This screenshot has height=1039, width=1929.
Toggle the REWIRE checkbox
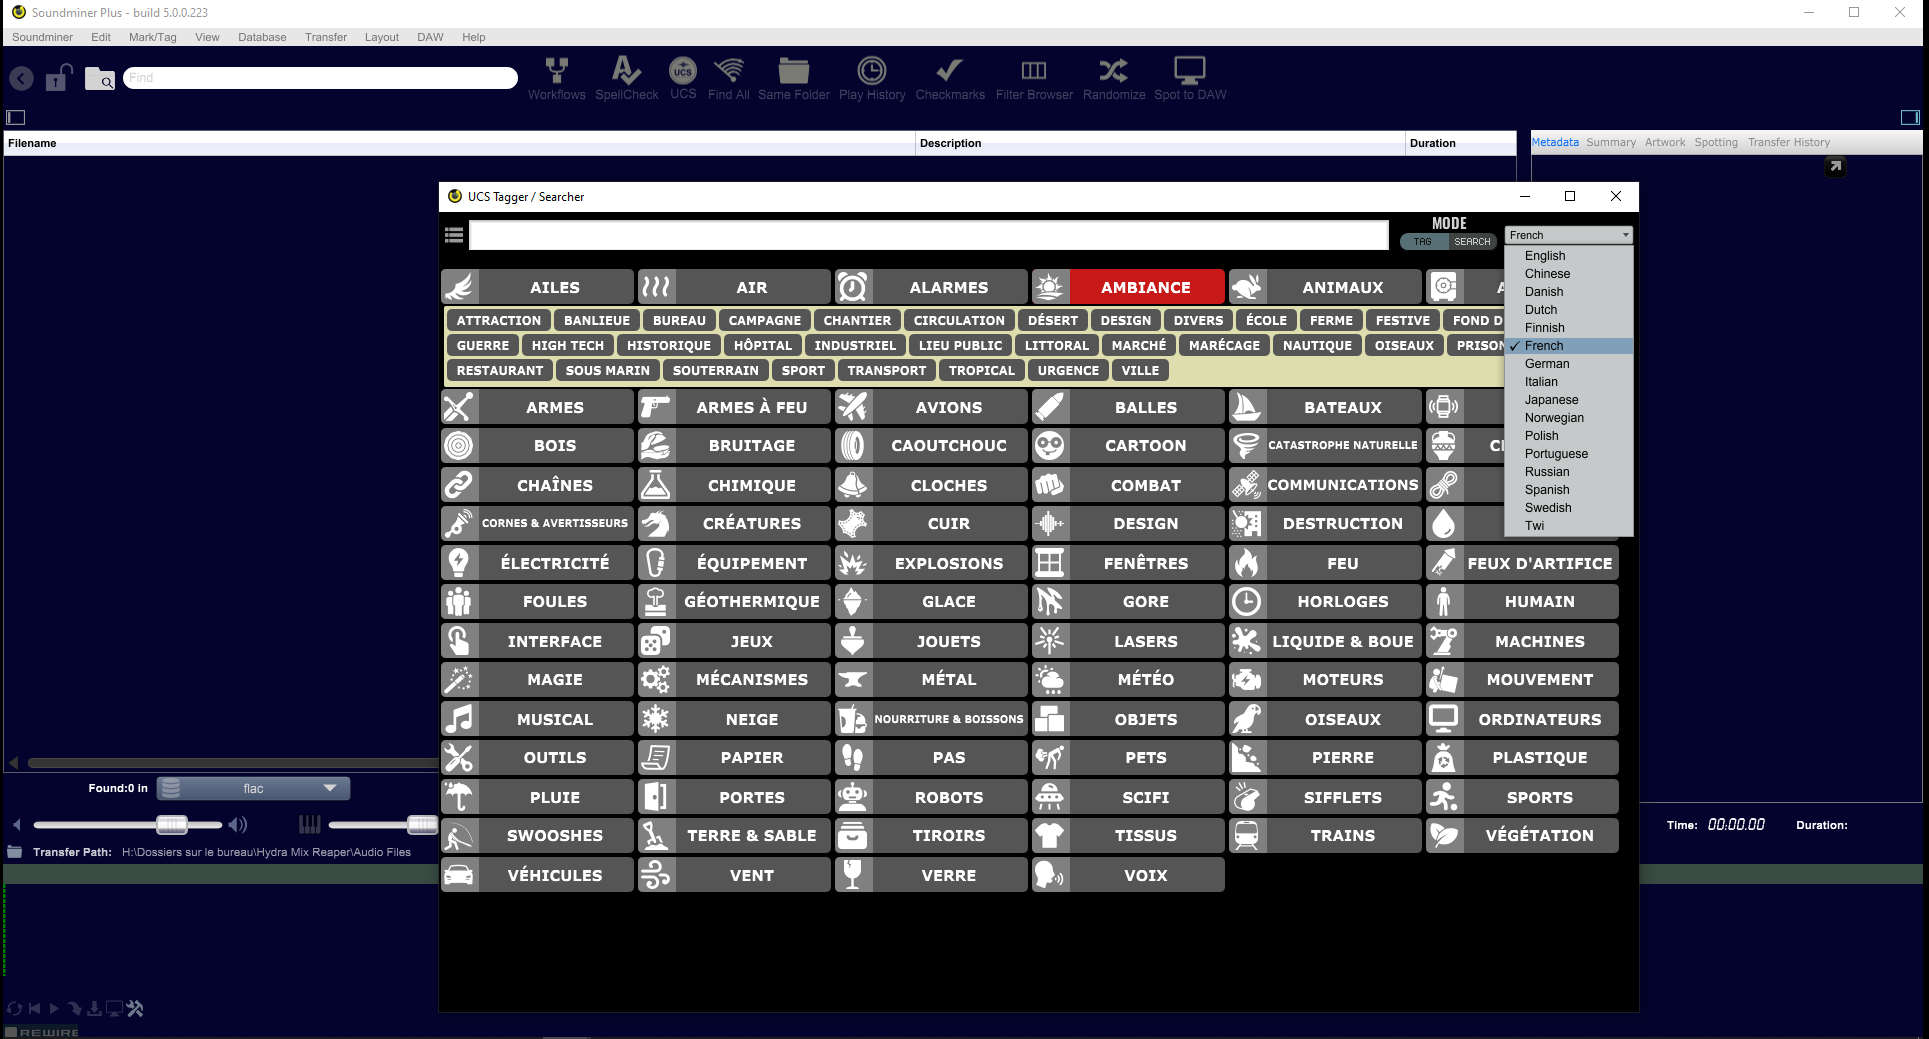11,1032
